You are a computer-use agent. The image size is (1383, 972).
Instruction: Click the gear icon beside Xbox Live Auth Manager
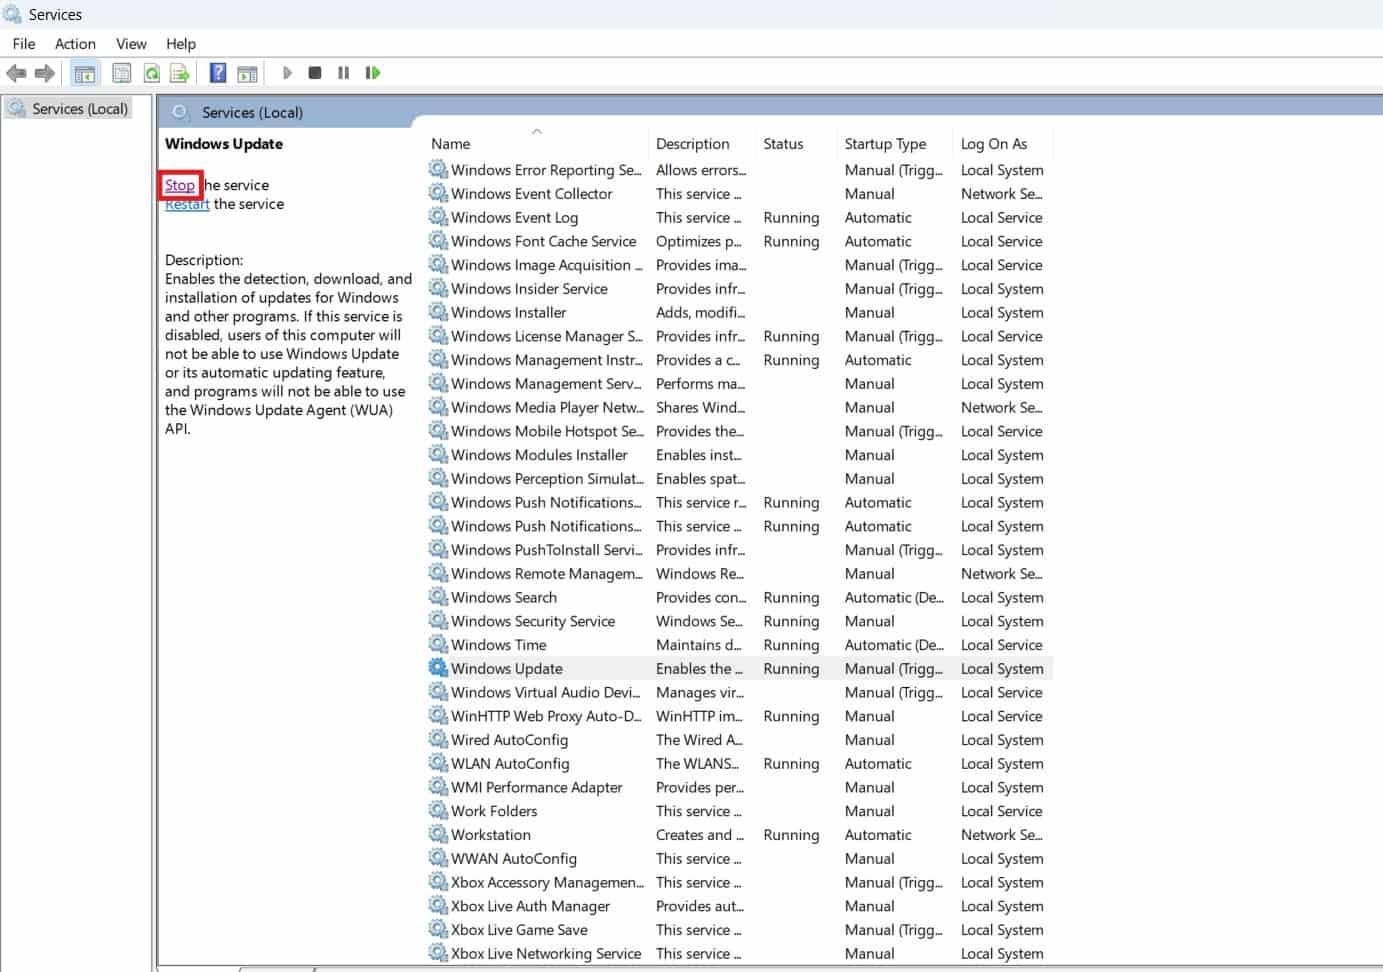[438, 905]
